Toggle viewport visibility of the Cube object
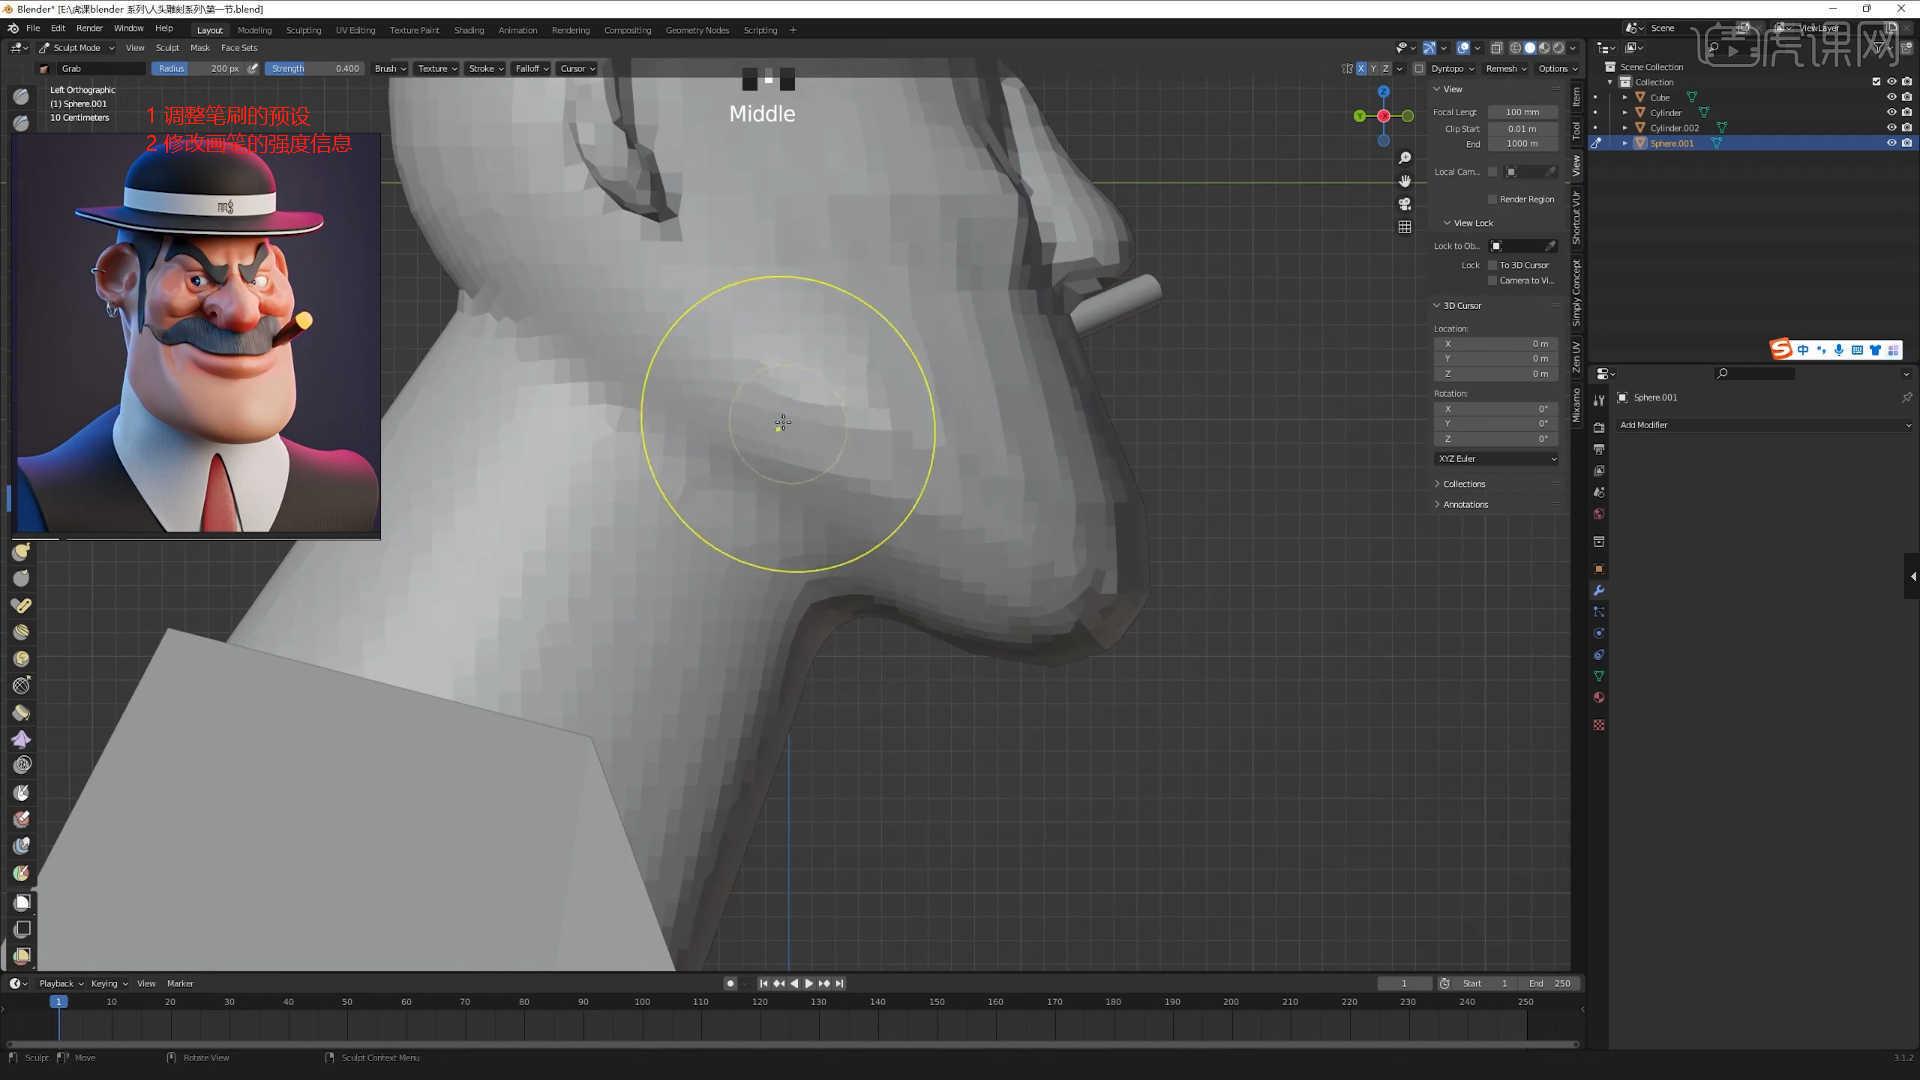Screen dimensions: 1920x1080 coord(1892,97)
